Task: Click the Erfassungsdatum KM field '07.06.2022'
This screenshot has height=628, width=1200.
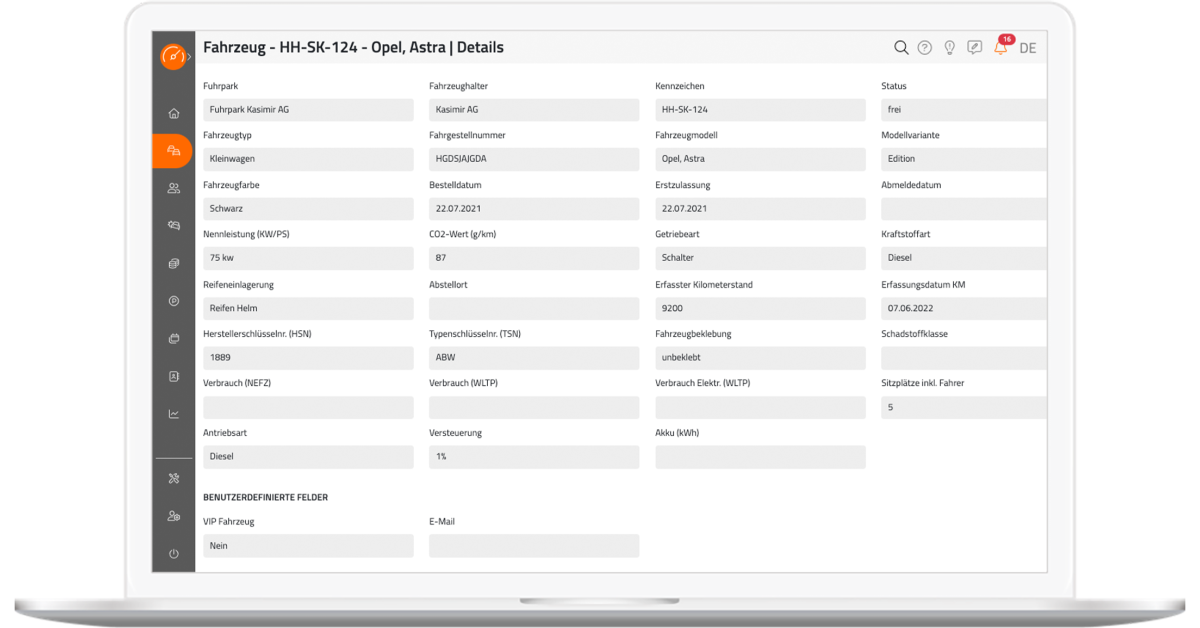Action: pos(964,308)
